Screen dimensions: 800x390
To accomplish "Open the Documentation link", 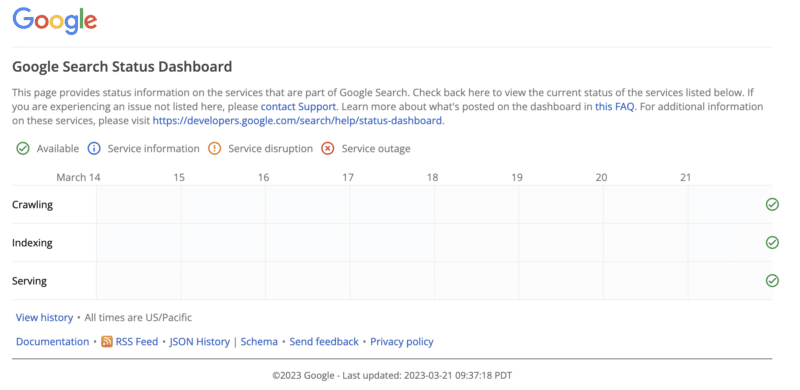I will pyautogui.click(x=53, y=342).
